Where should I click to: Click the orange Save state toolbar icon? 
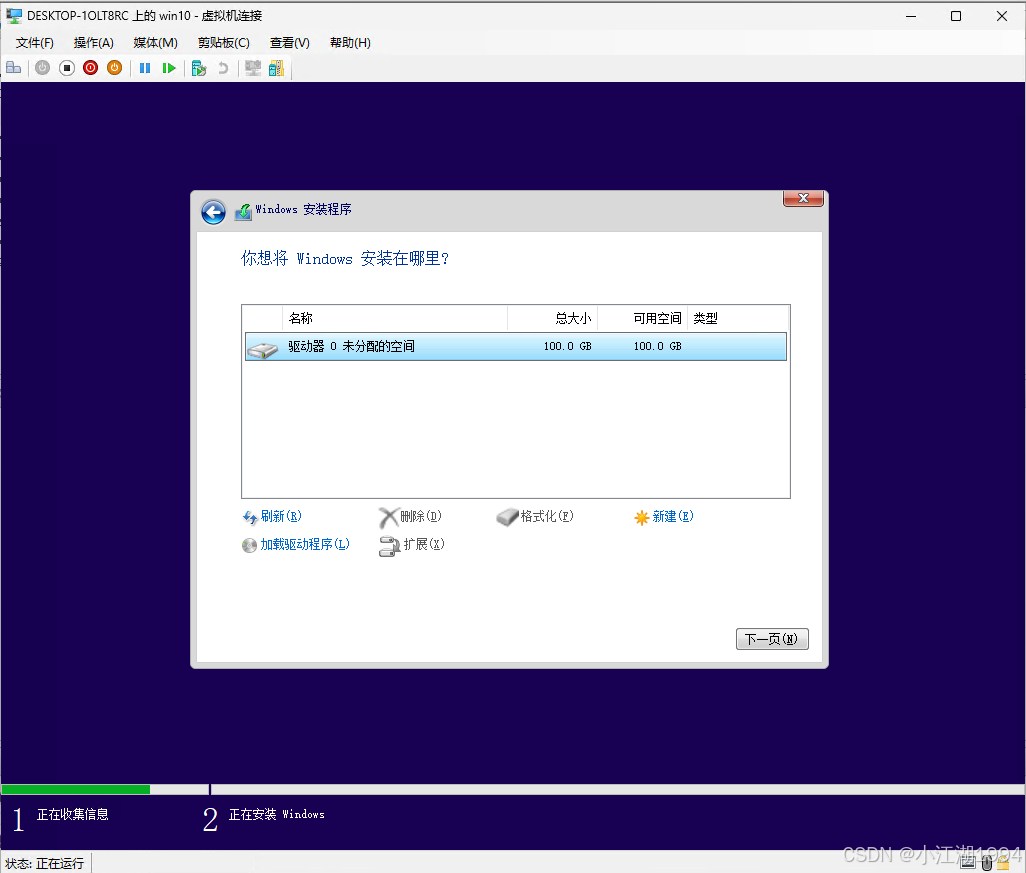pos(115,68)
